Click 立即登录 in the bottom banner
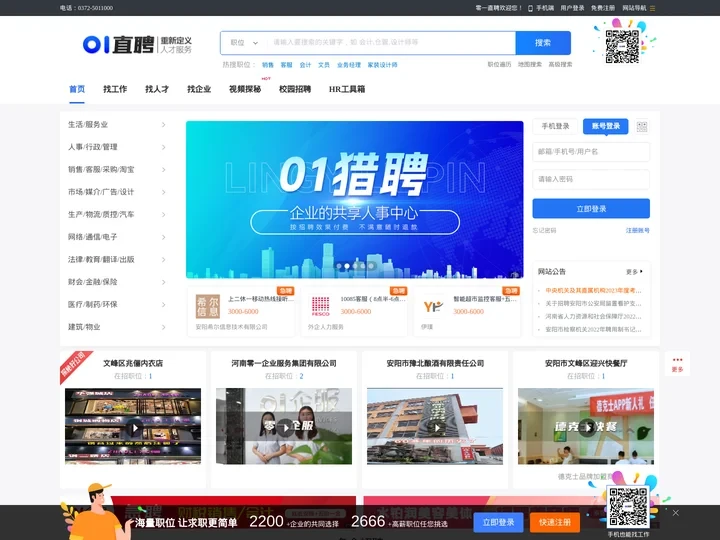 pyautogui.click(x=499, y=523)
